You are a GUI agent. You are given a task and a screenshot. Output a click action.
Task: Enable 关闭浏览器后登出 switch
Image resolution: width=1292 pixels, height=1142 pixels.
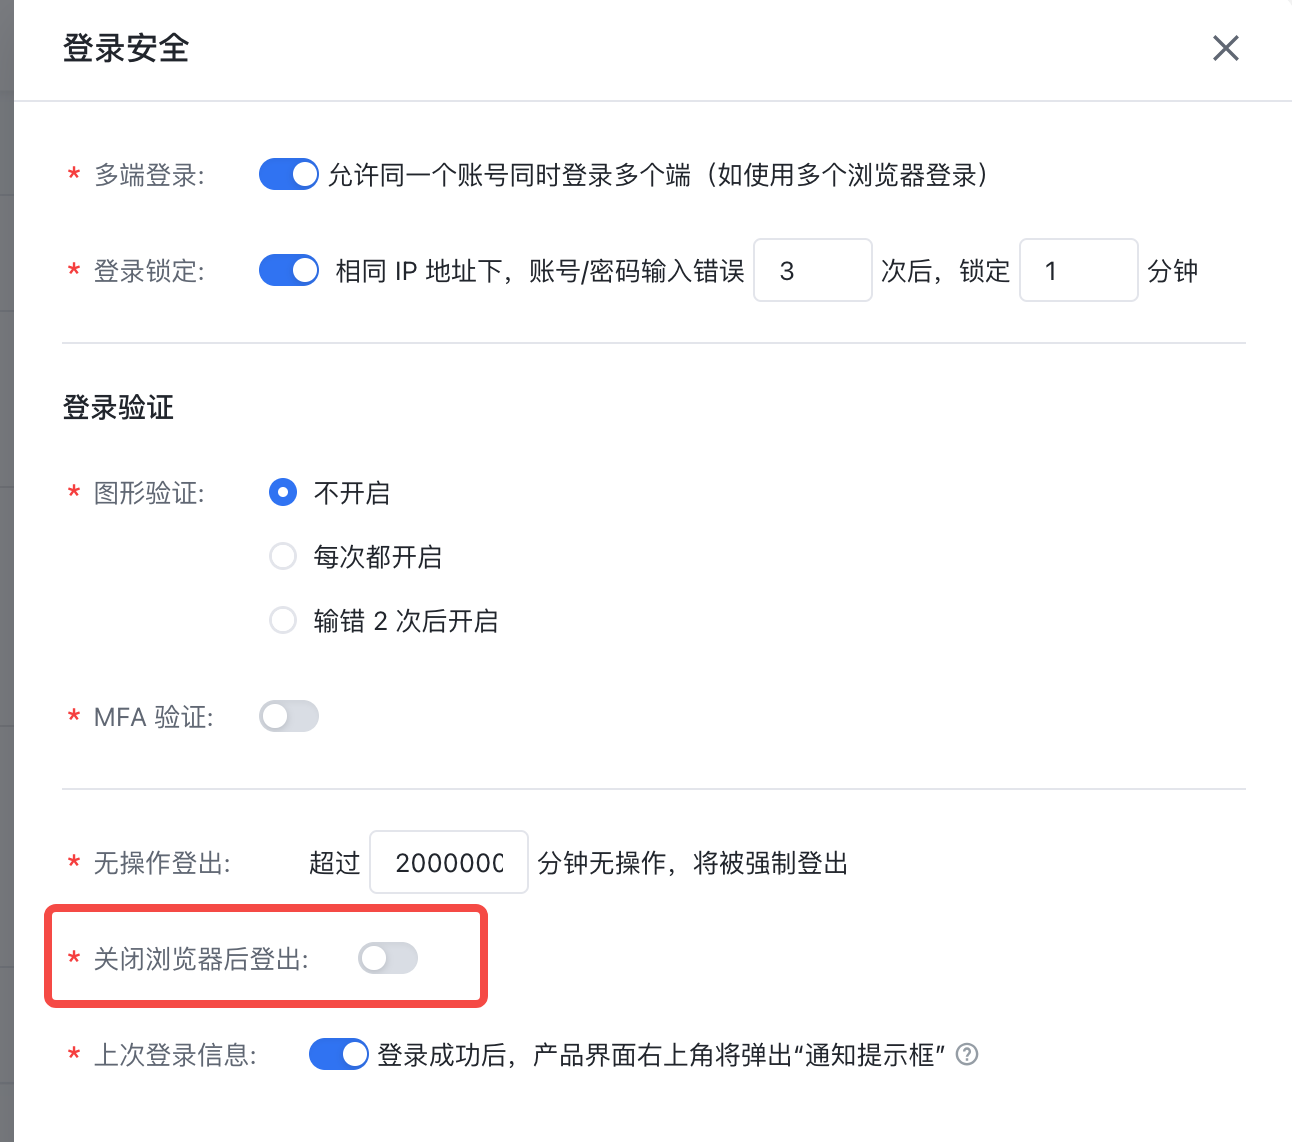pyautogui.click(x=388, y=958)
